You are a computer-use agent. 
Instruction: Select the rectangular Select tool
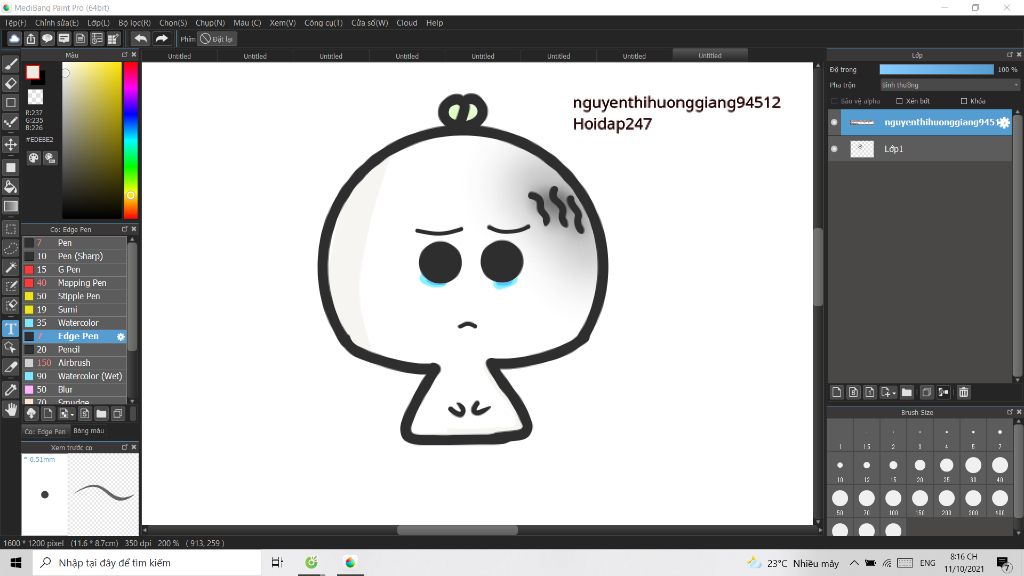10,229
